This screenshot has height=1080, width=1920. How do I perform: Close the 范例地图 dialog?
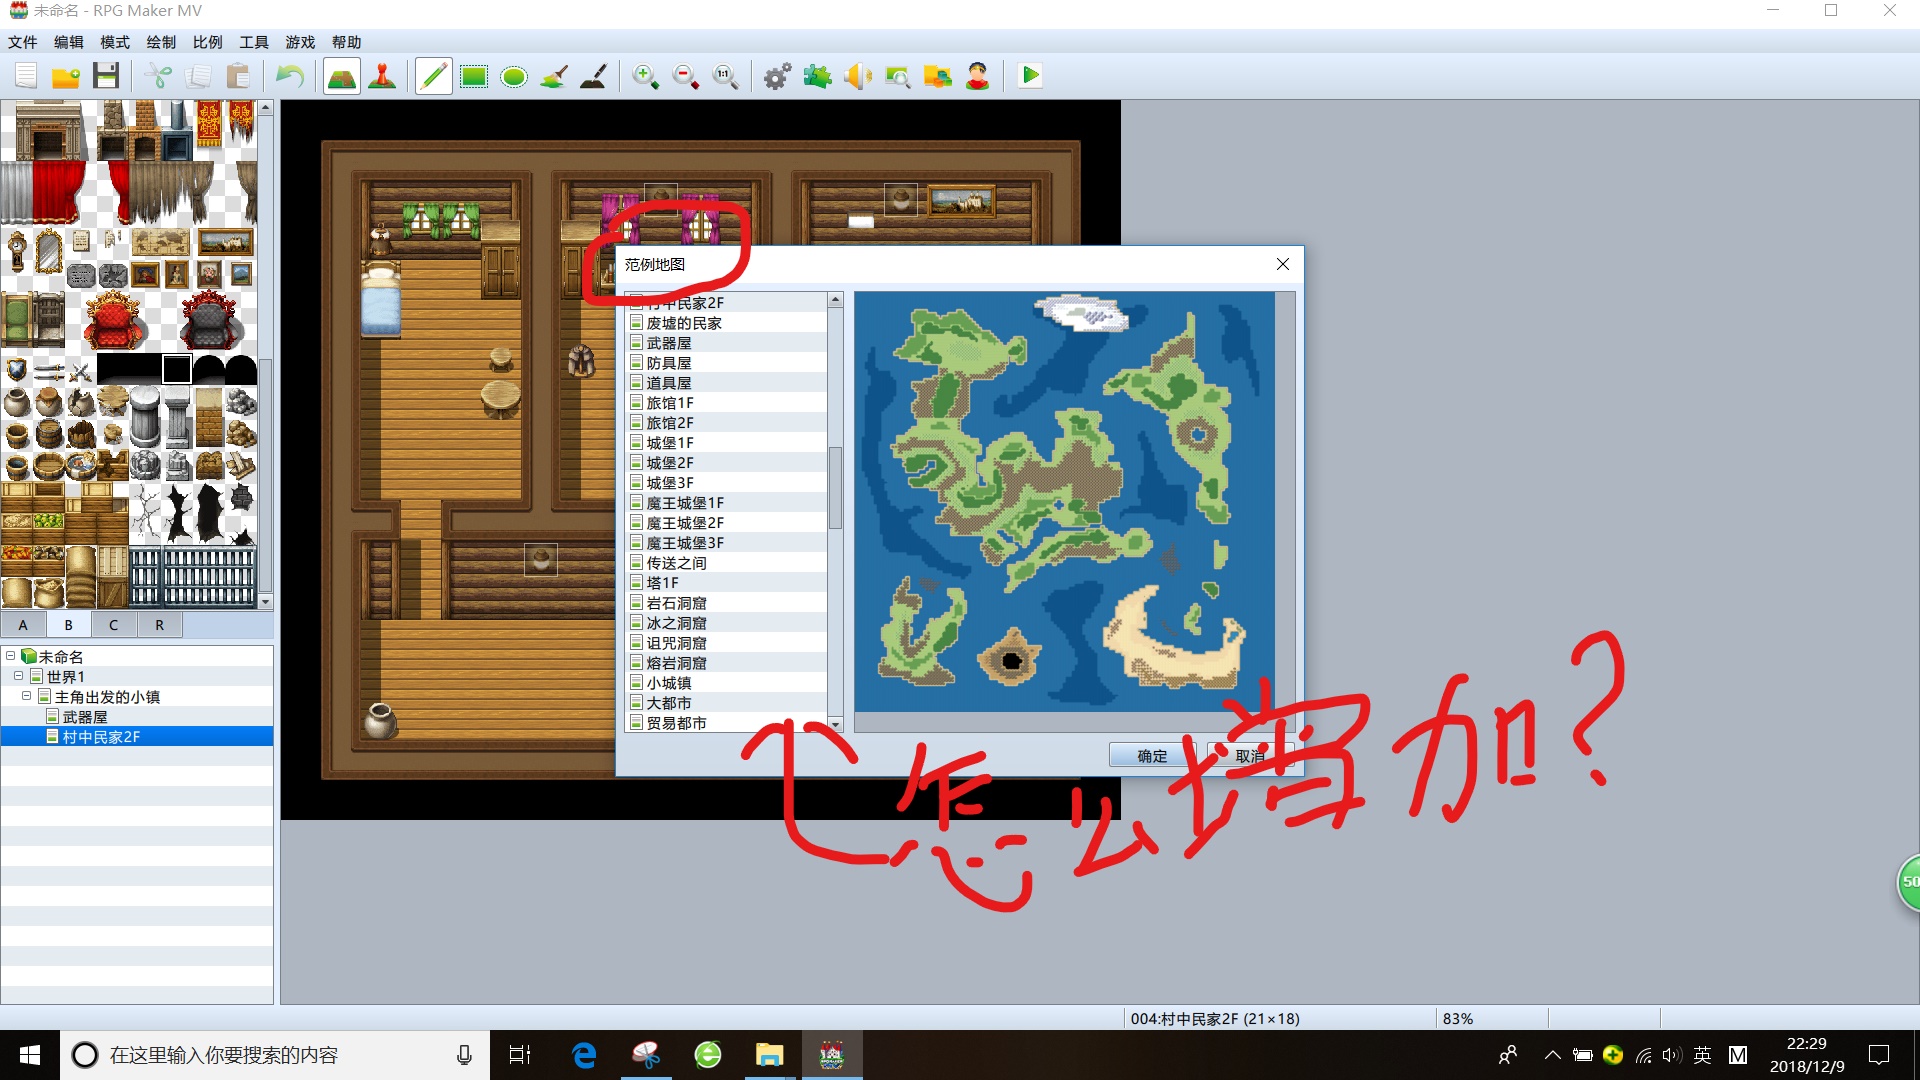tap(1283, 264)
